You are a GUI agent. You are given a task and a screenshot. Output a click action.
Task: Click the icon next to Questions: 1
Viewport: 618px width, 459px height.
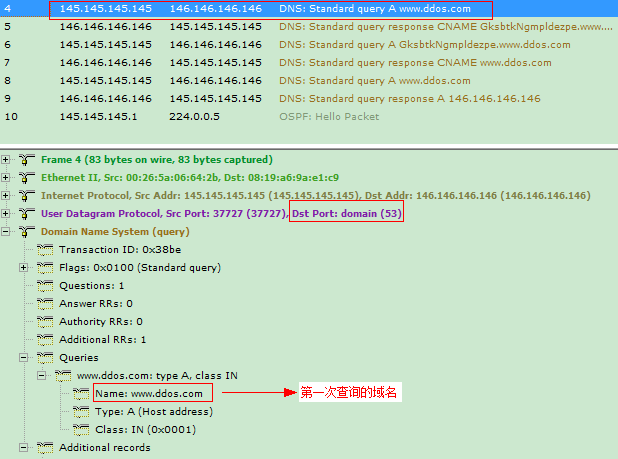45,286
